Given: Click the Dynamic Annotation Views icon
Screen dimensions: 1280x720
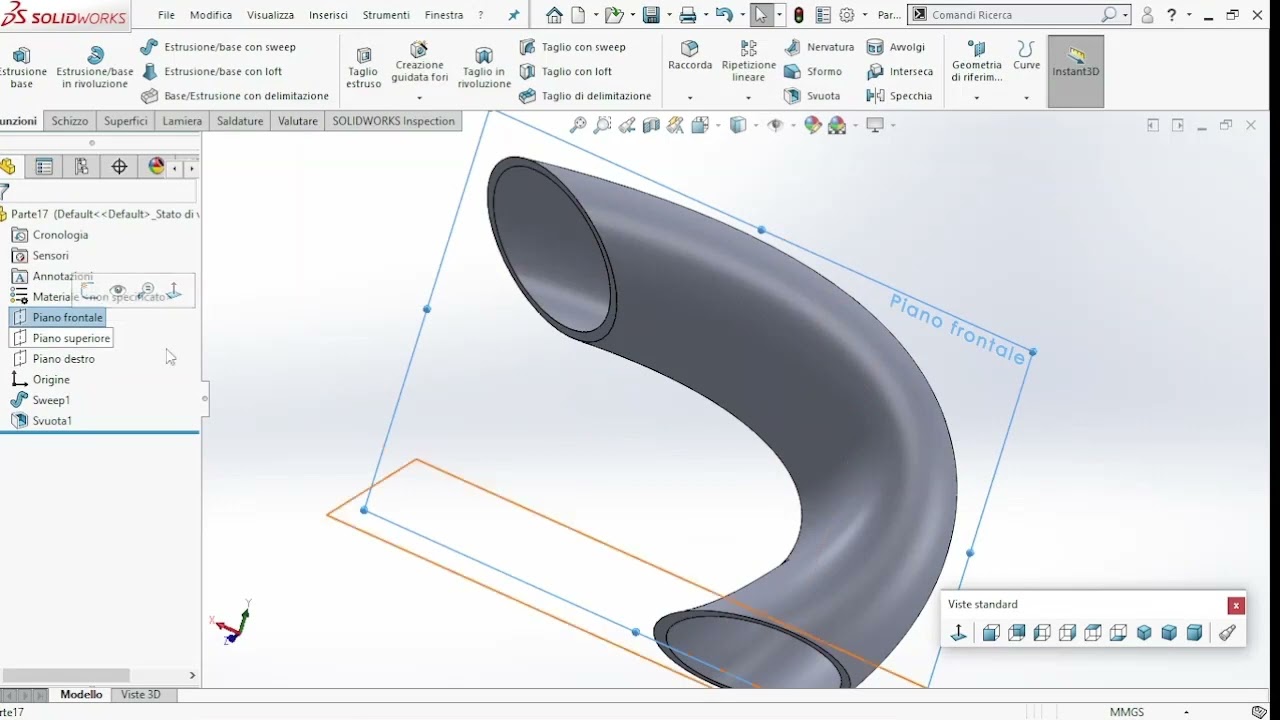Looking at the screenshot, I should [x=676, y=125].
